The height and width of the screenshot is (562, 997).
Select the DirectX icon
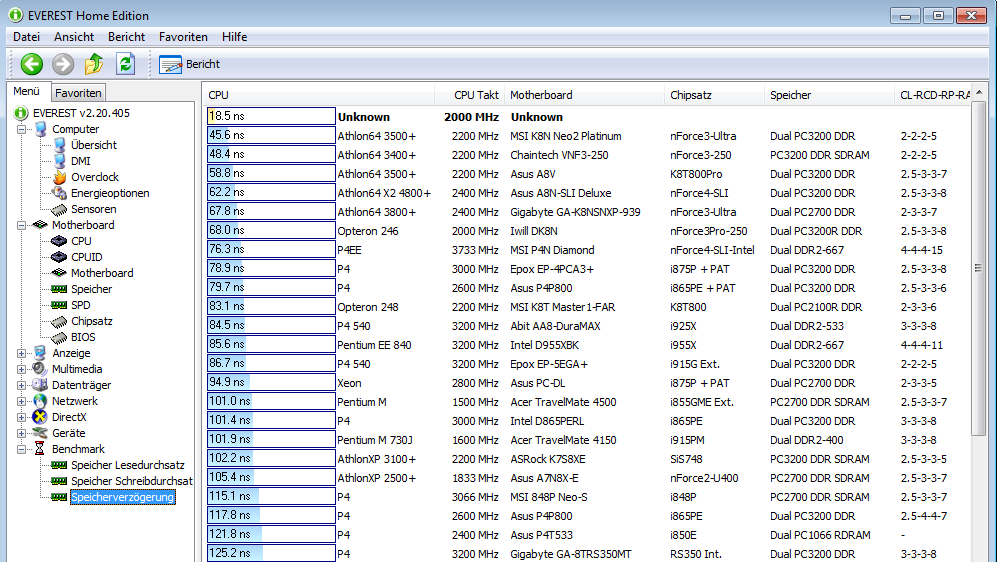40,417
